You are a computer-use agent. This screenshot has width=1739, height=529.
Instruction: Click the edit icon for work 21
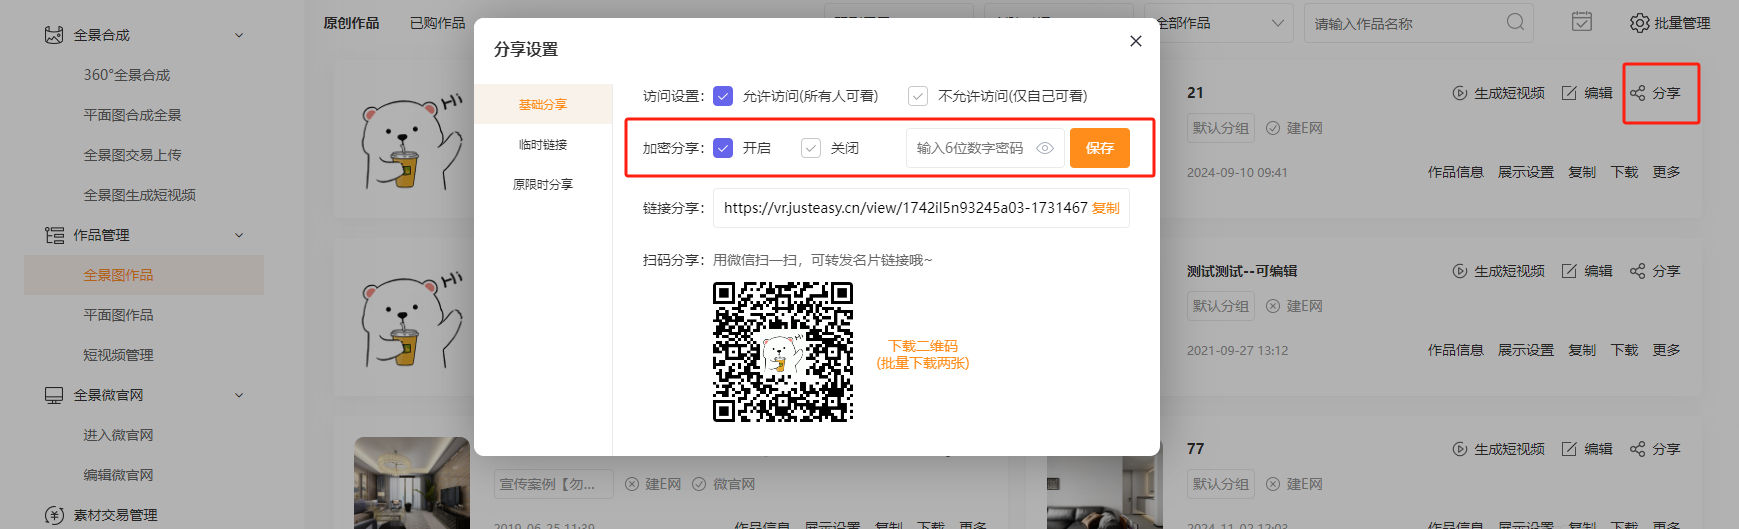[1569, 93]
